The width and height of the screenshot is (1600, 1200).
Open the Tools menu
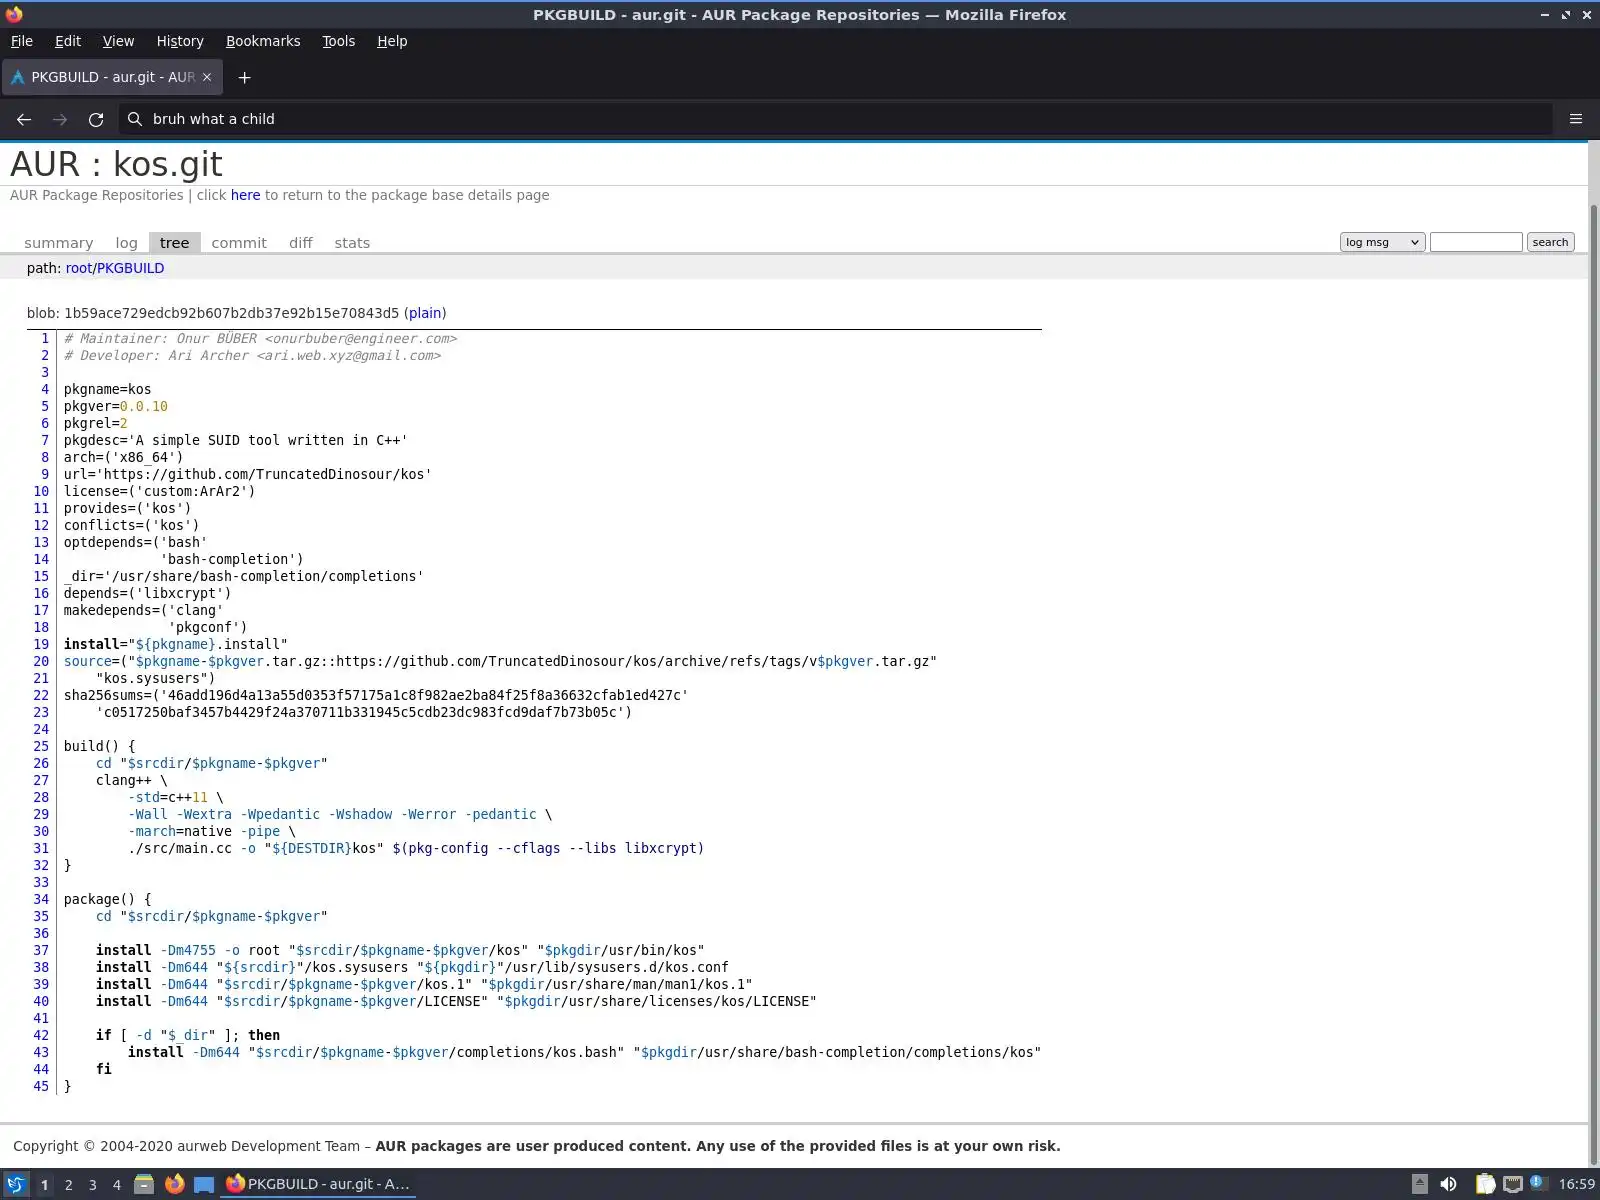[338, 41]
